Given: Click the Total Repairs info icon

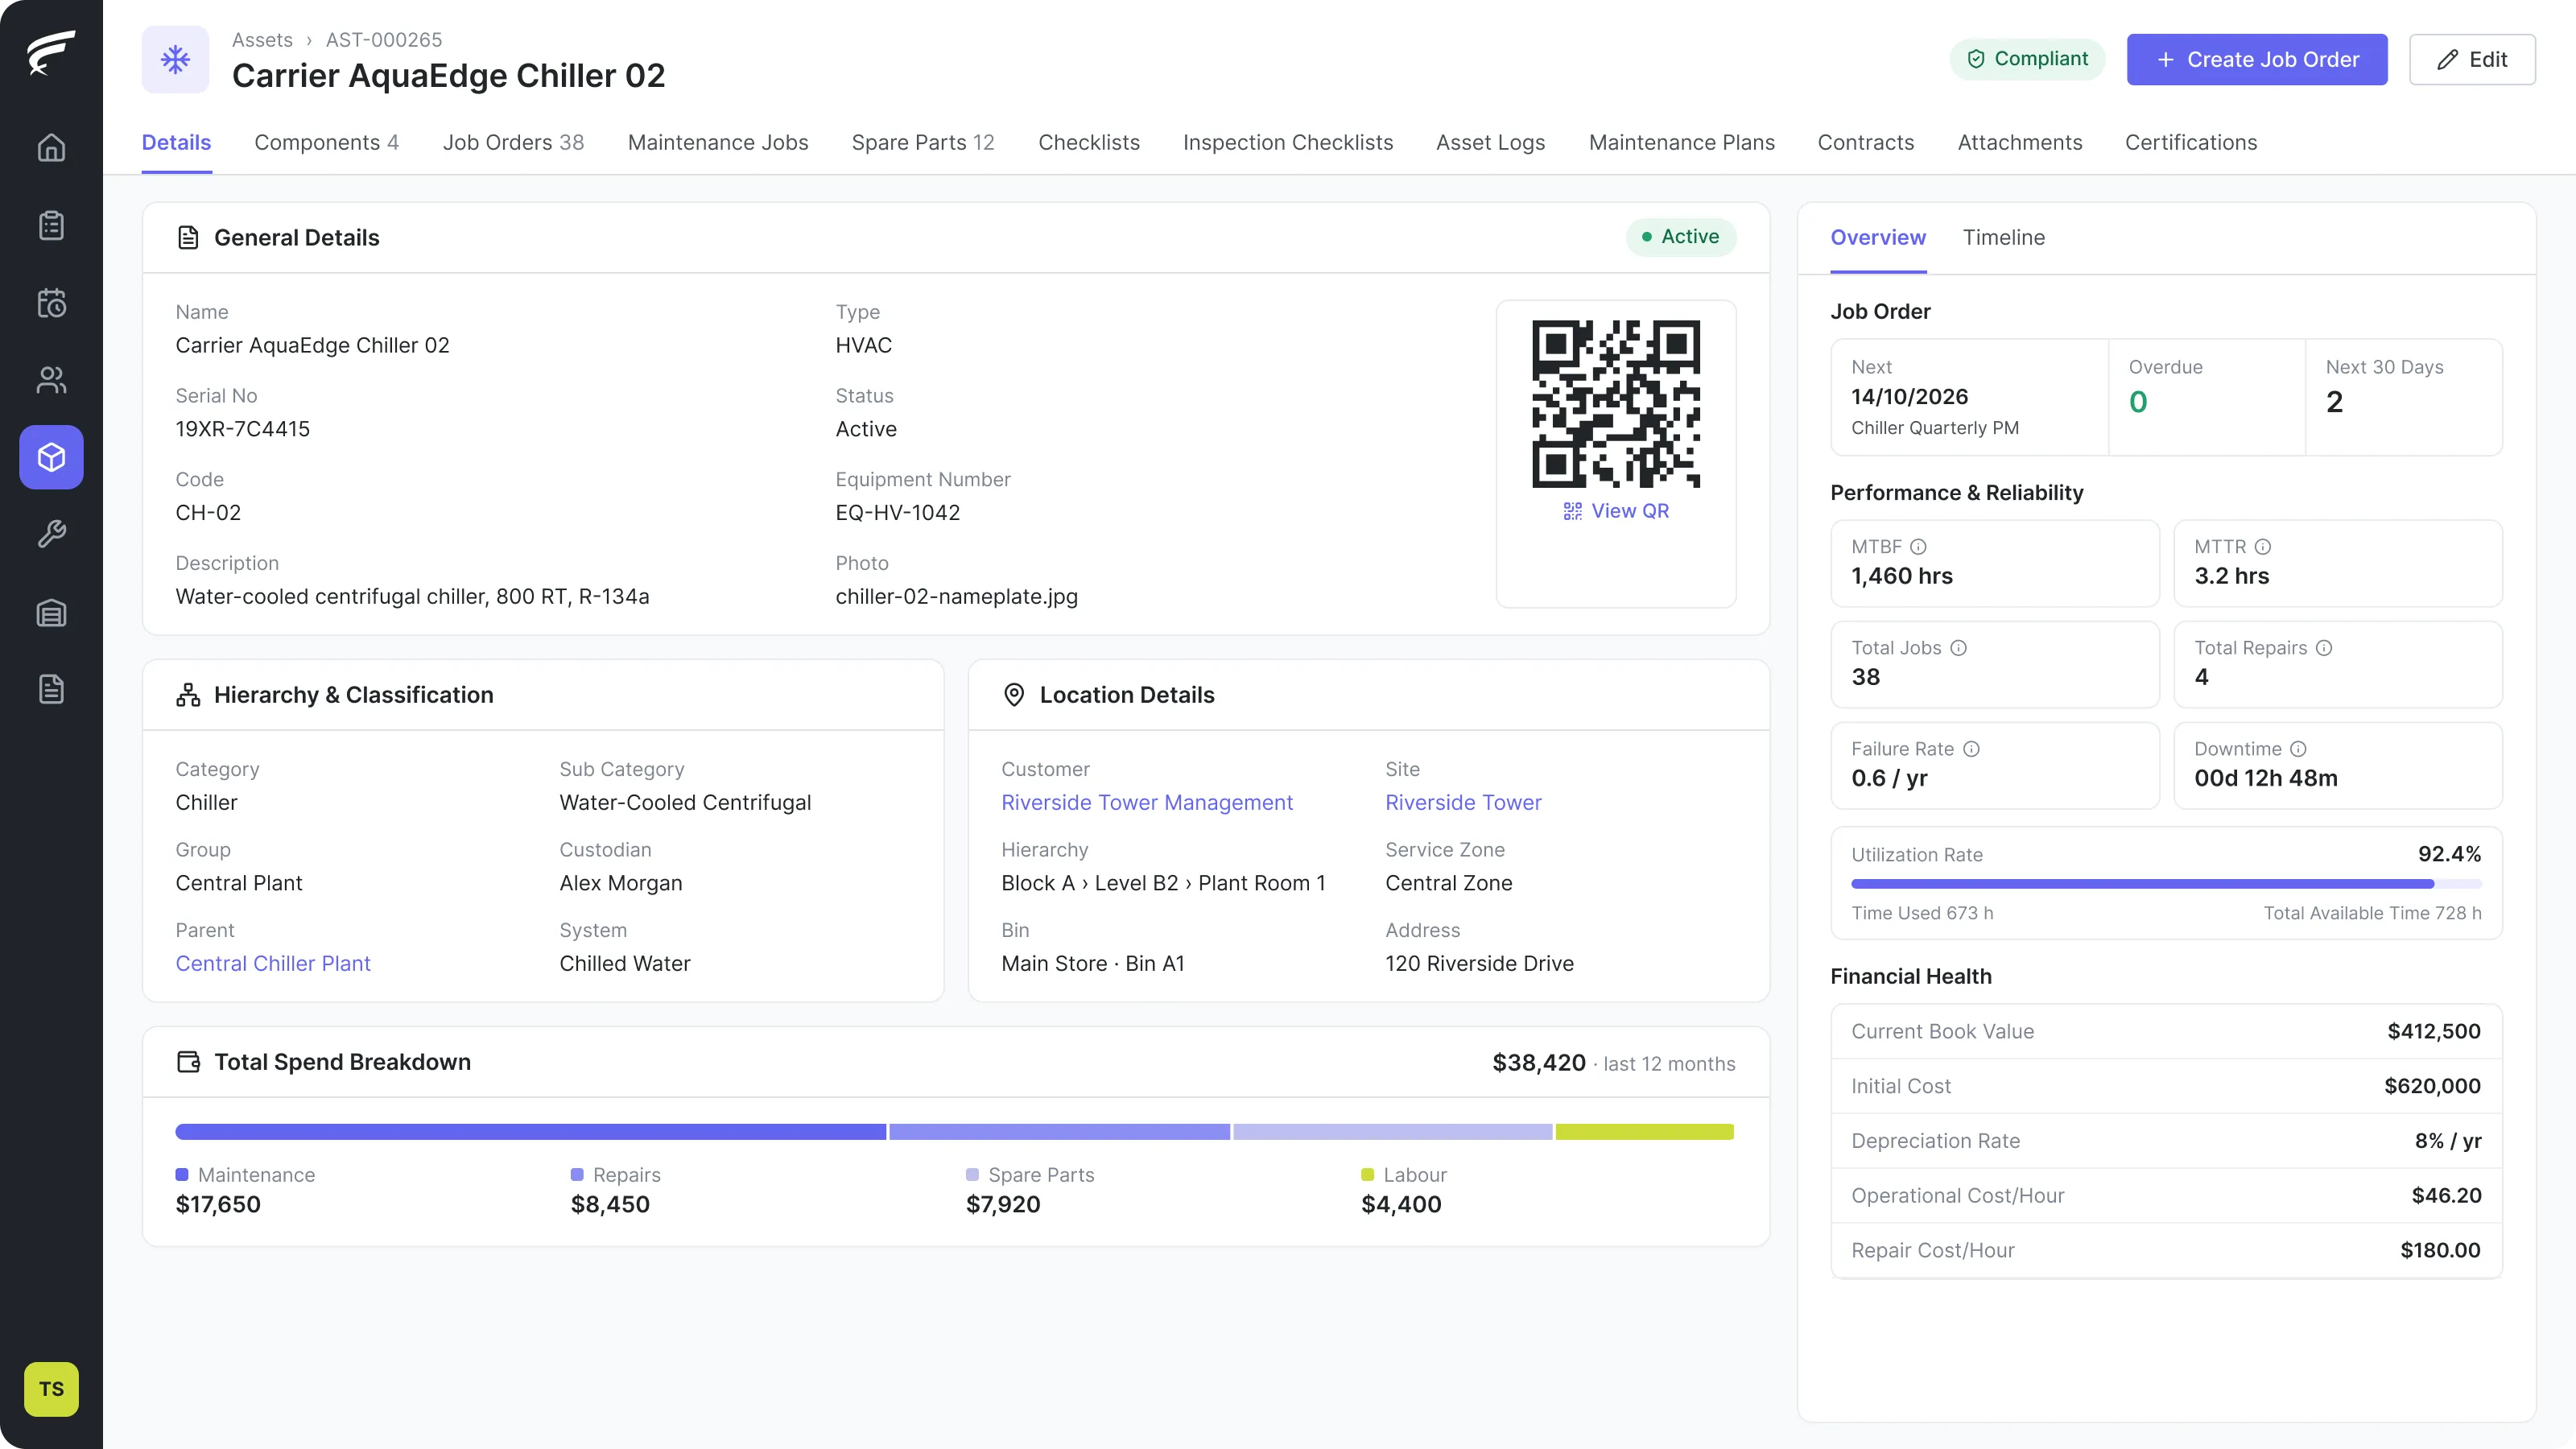Looking at the screenshot, I should [2324, 648].
